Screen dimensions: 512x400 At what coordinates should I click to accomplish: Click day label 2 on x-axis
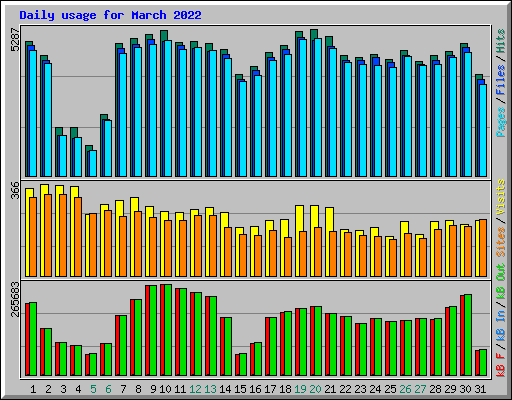pos(48,389)
